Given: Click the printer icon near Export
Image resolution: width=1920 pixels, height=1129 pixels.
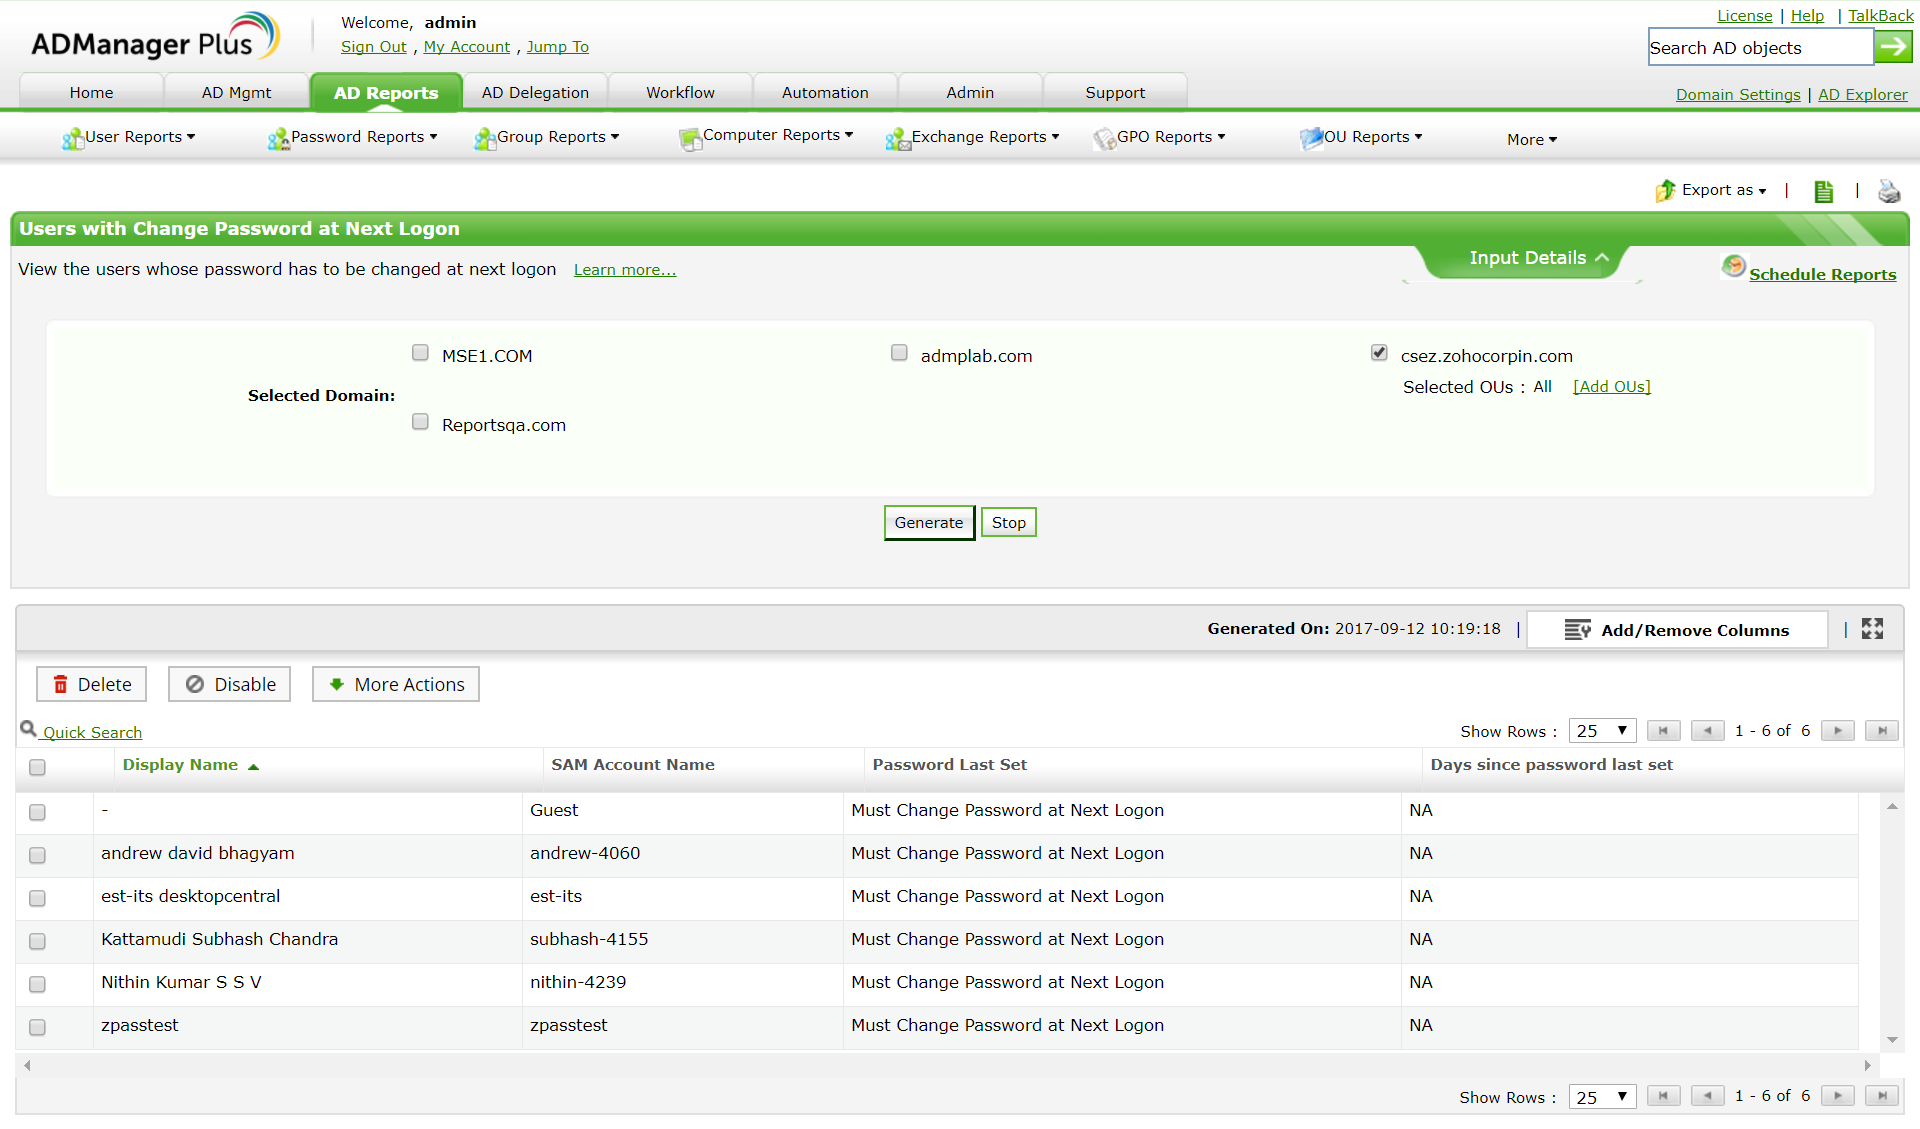Looking at the screenshot, I should (x=1889, y=191).
